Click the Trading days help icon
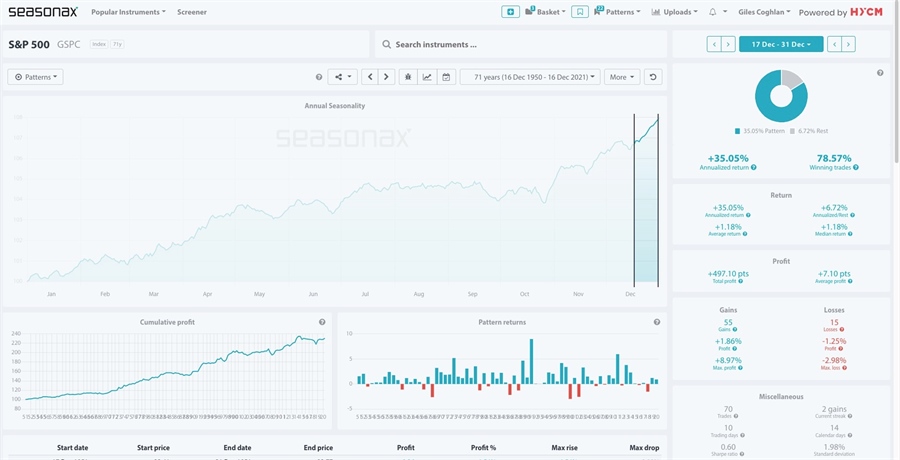The width and height of the screenshot is (900, 460). pyautogui.click(x=742, y=435)
